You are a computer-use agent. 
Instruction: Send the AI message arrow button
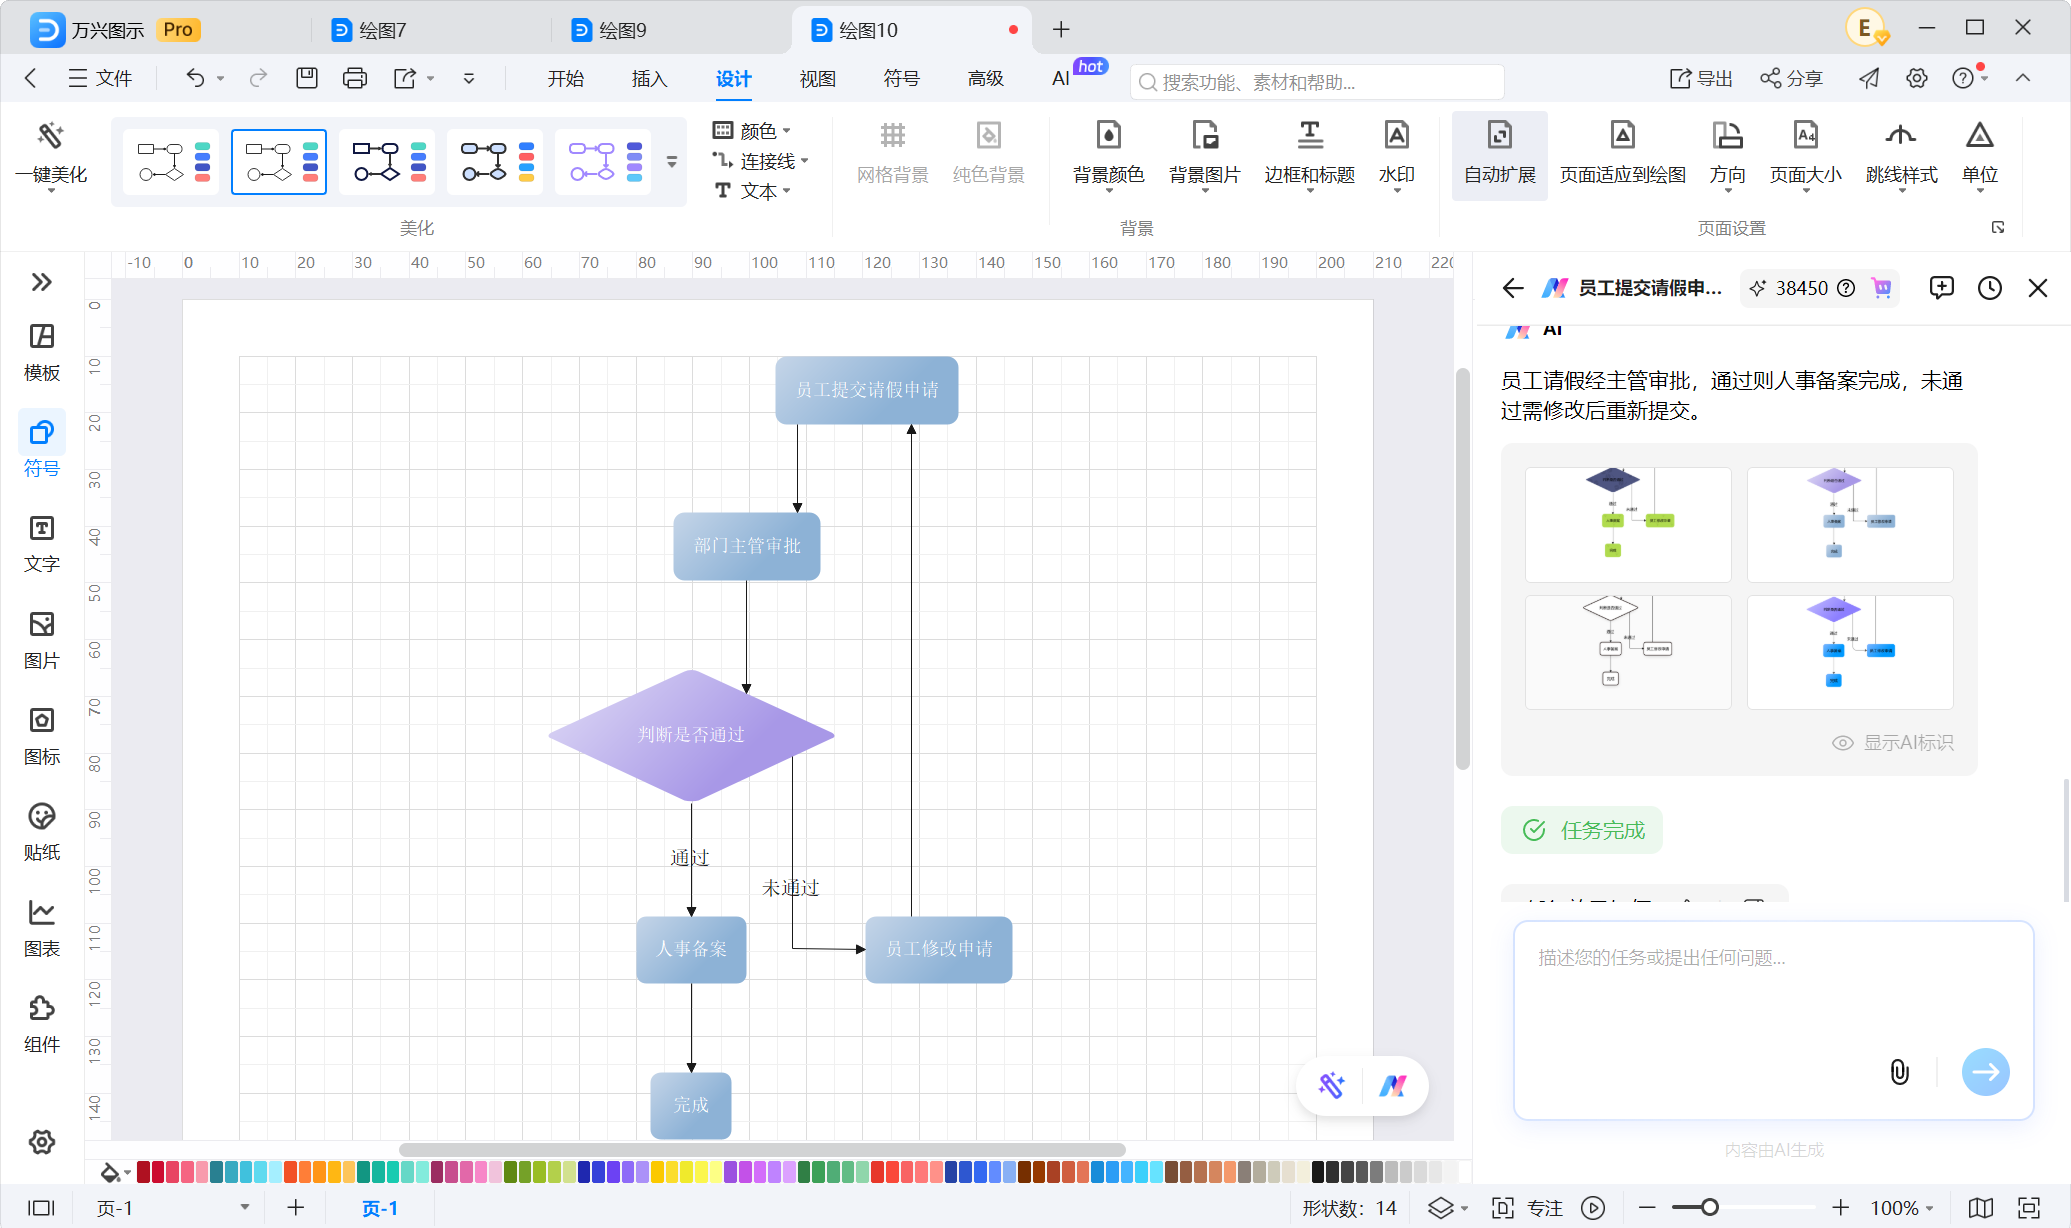1985,1072
